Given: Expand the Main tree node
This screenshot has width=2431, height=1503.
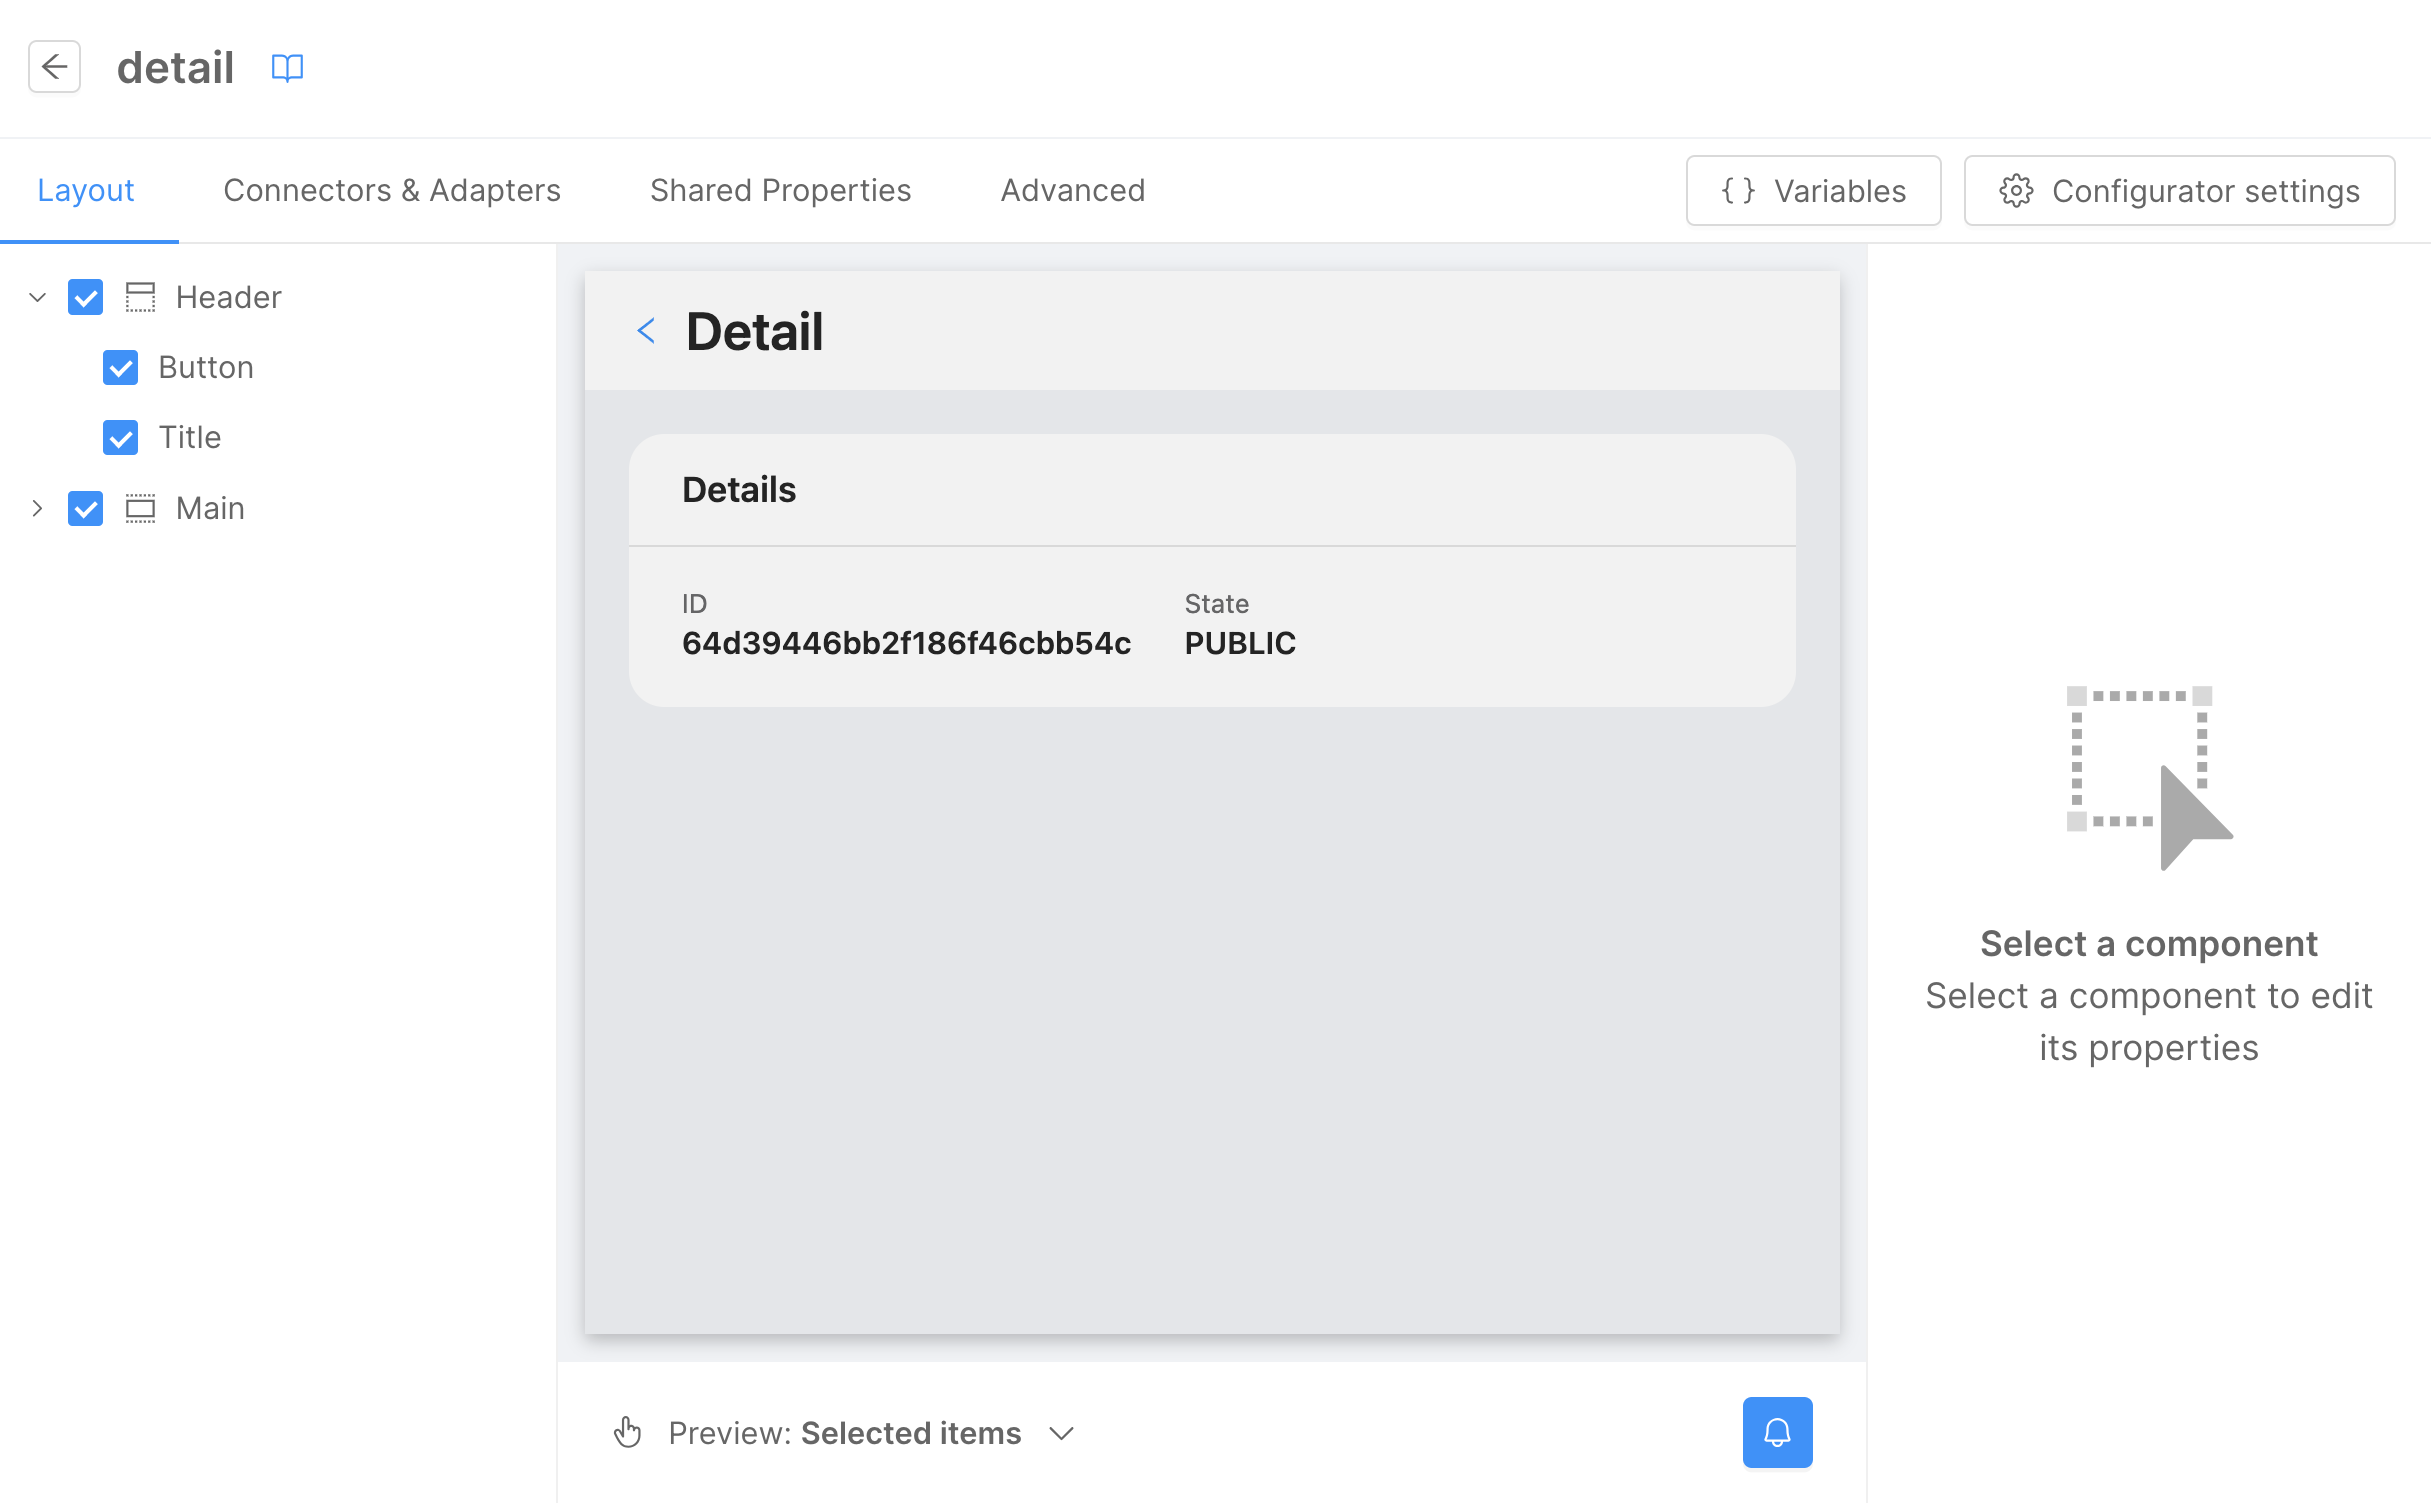Looking at the screenshot, I should click(38, 508).
